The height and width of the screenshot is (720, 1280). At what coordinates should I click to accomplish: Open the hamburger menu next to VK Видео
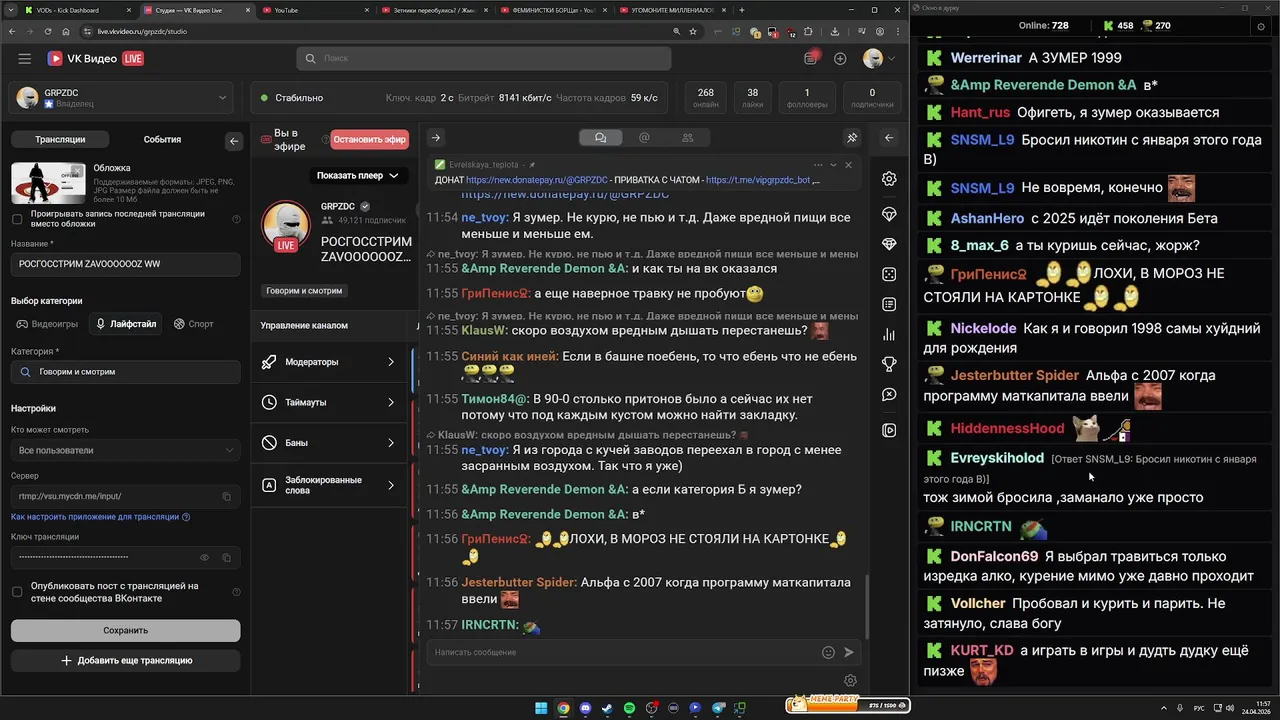pos(24,59)
